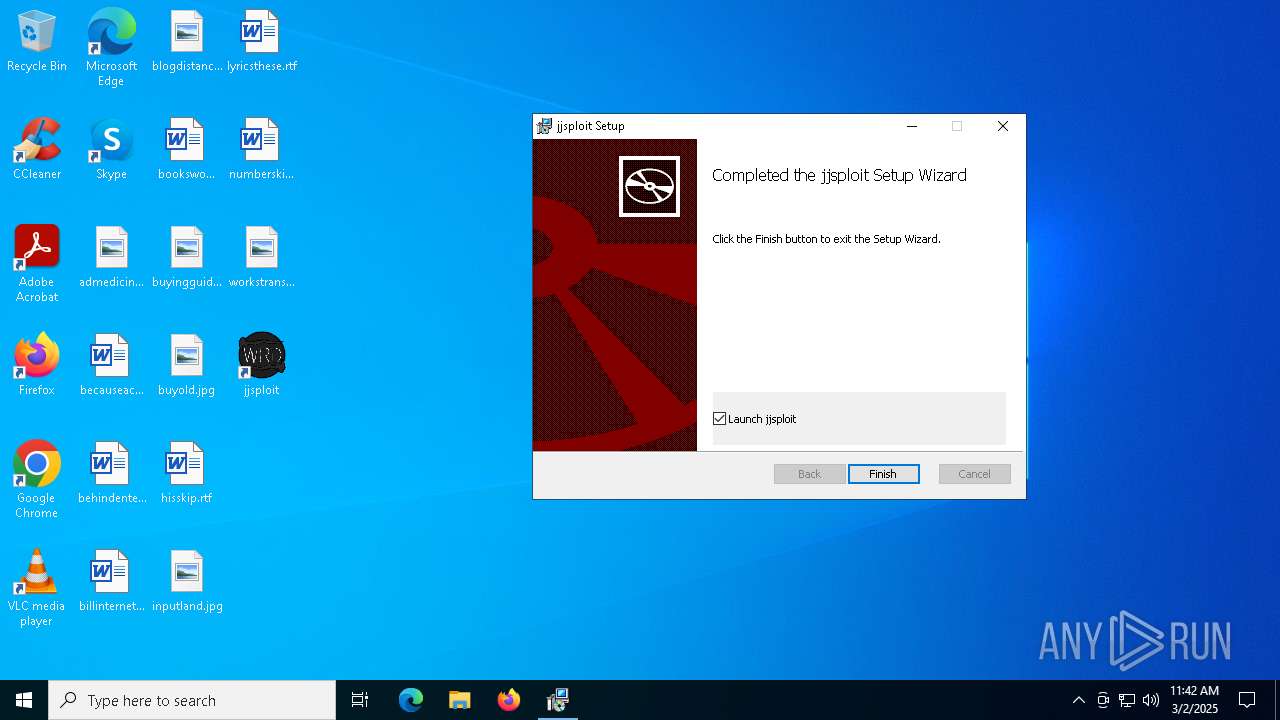The image size is (1280, 720).
Task: Select the Recycle Bin desktop icon
Action: [x=37, y=42]
